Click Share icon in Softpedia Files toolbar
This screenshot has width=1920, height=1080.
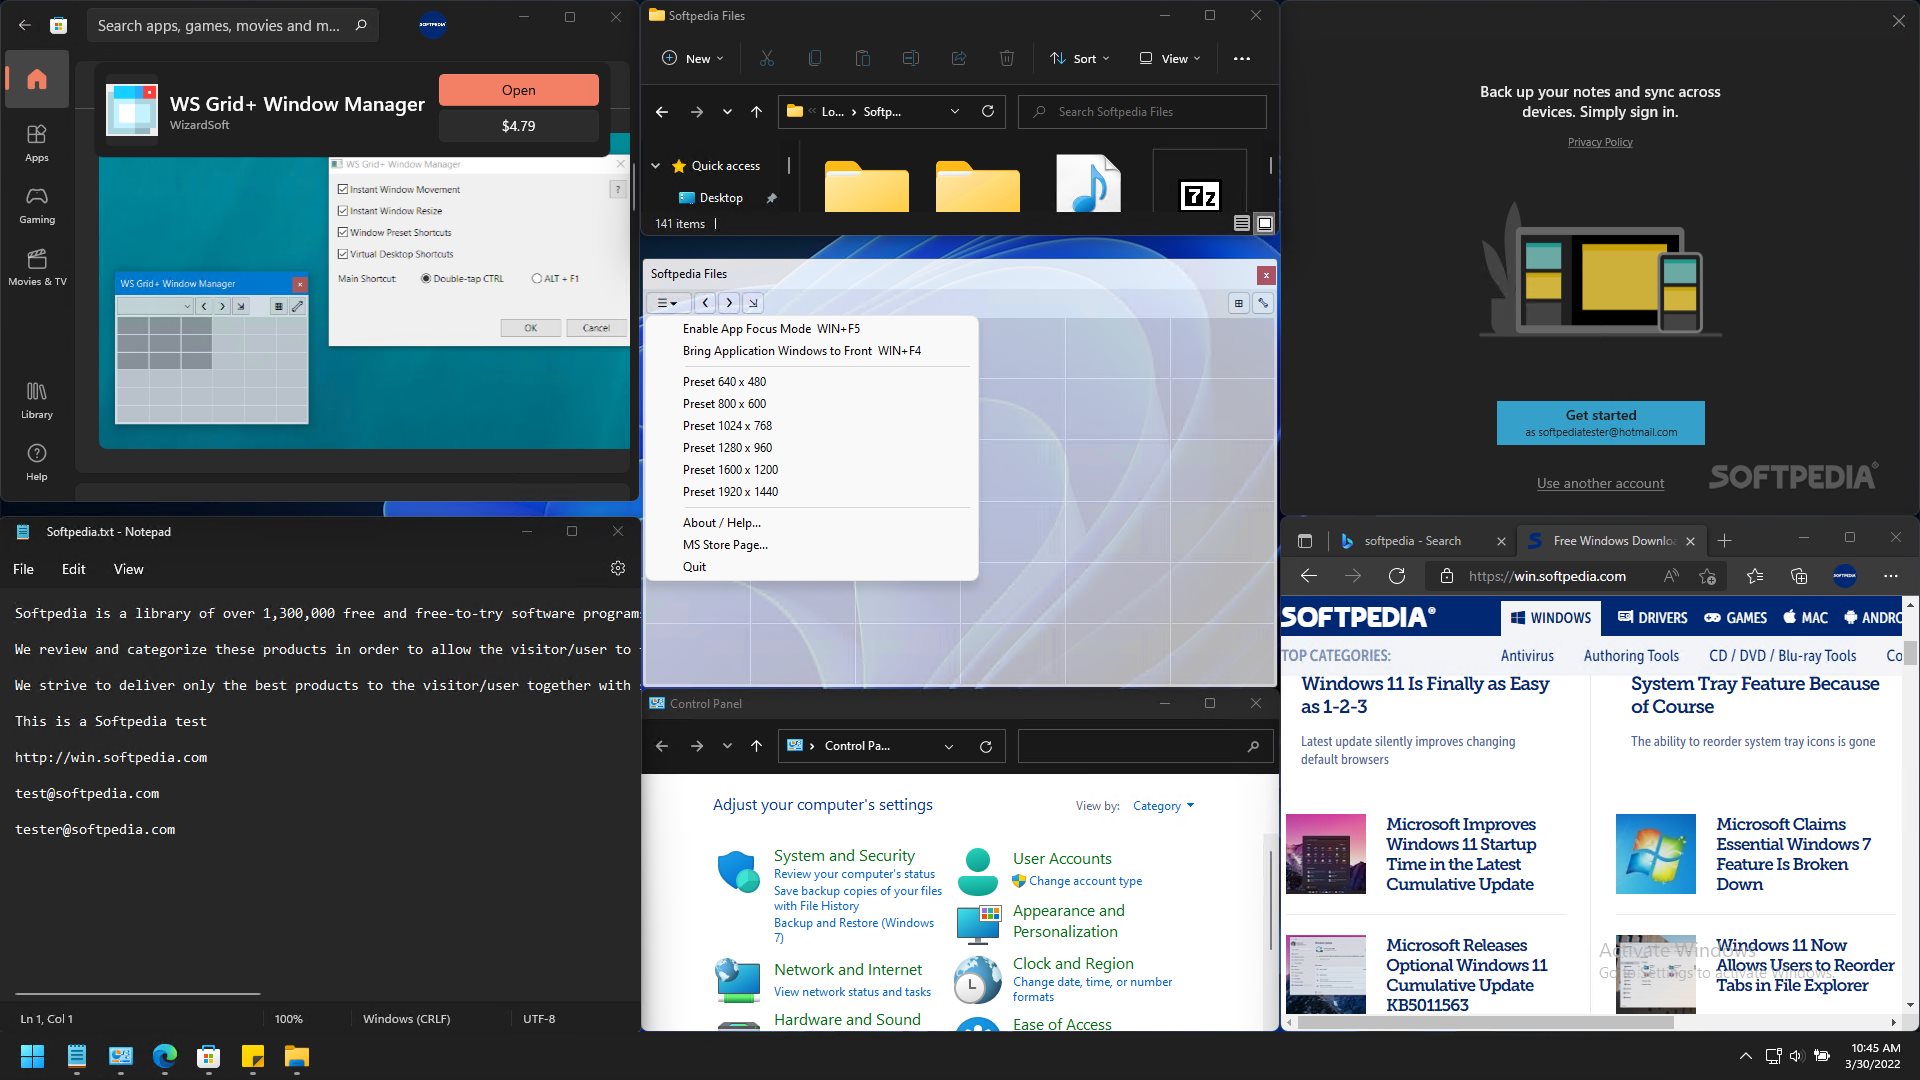coord(959,59)
